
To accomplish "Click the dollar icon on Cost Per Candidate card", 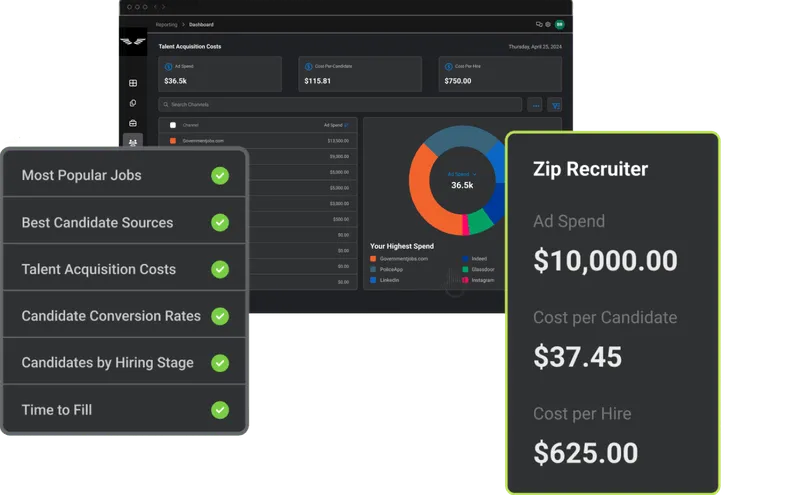I will (308, 66).
